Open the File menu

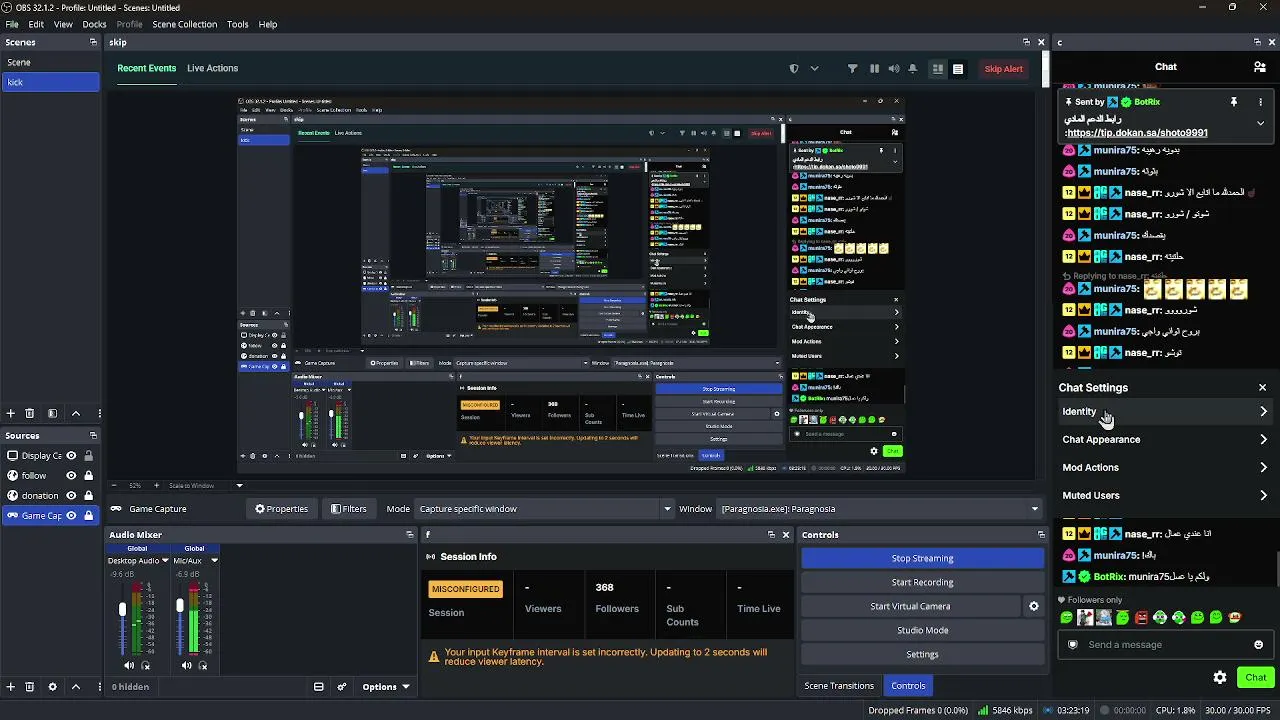point(12,24)
